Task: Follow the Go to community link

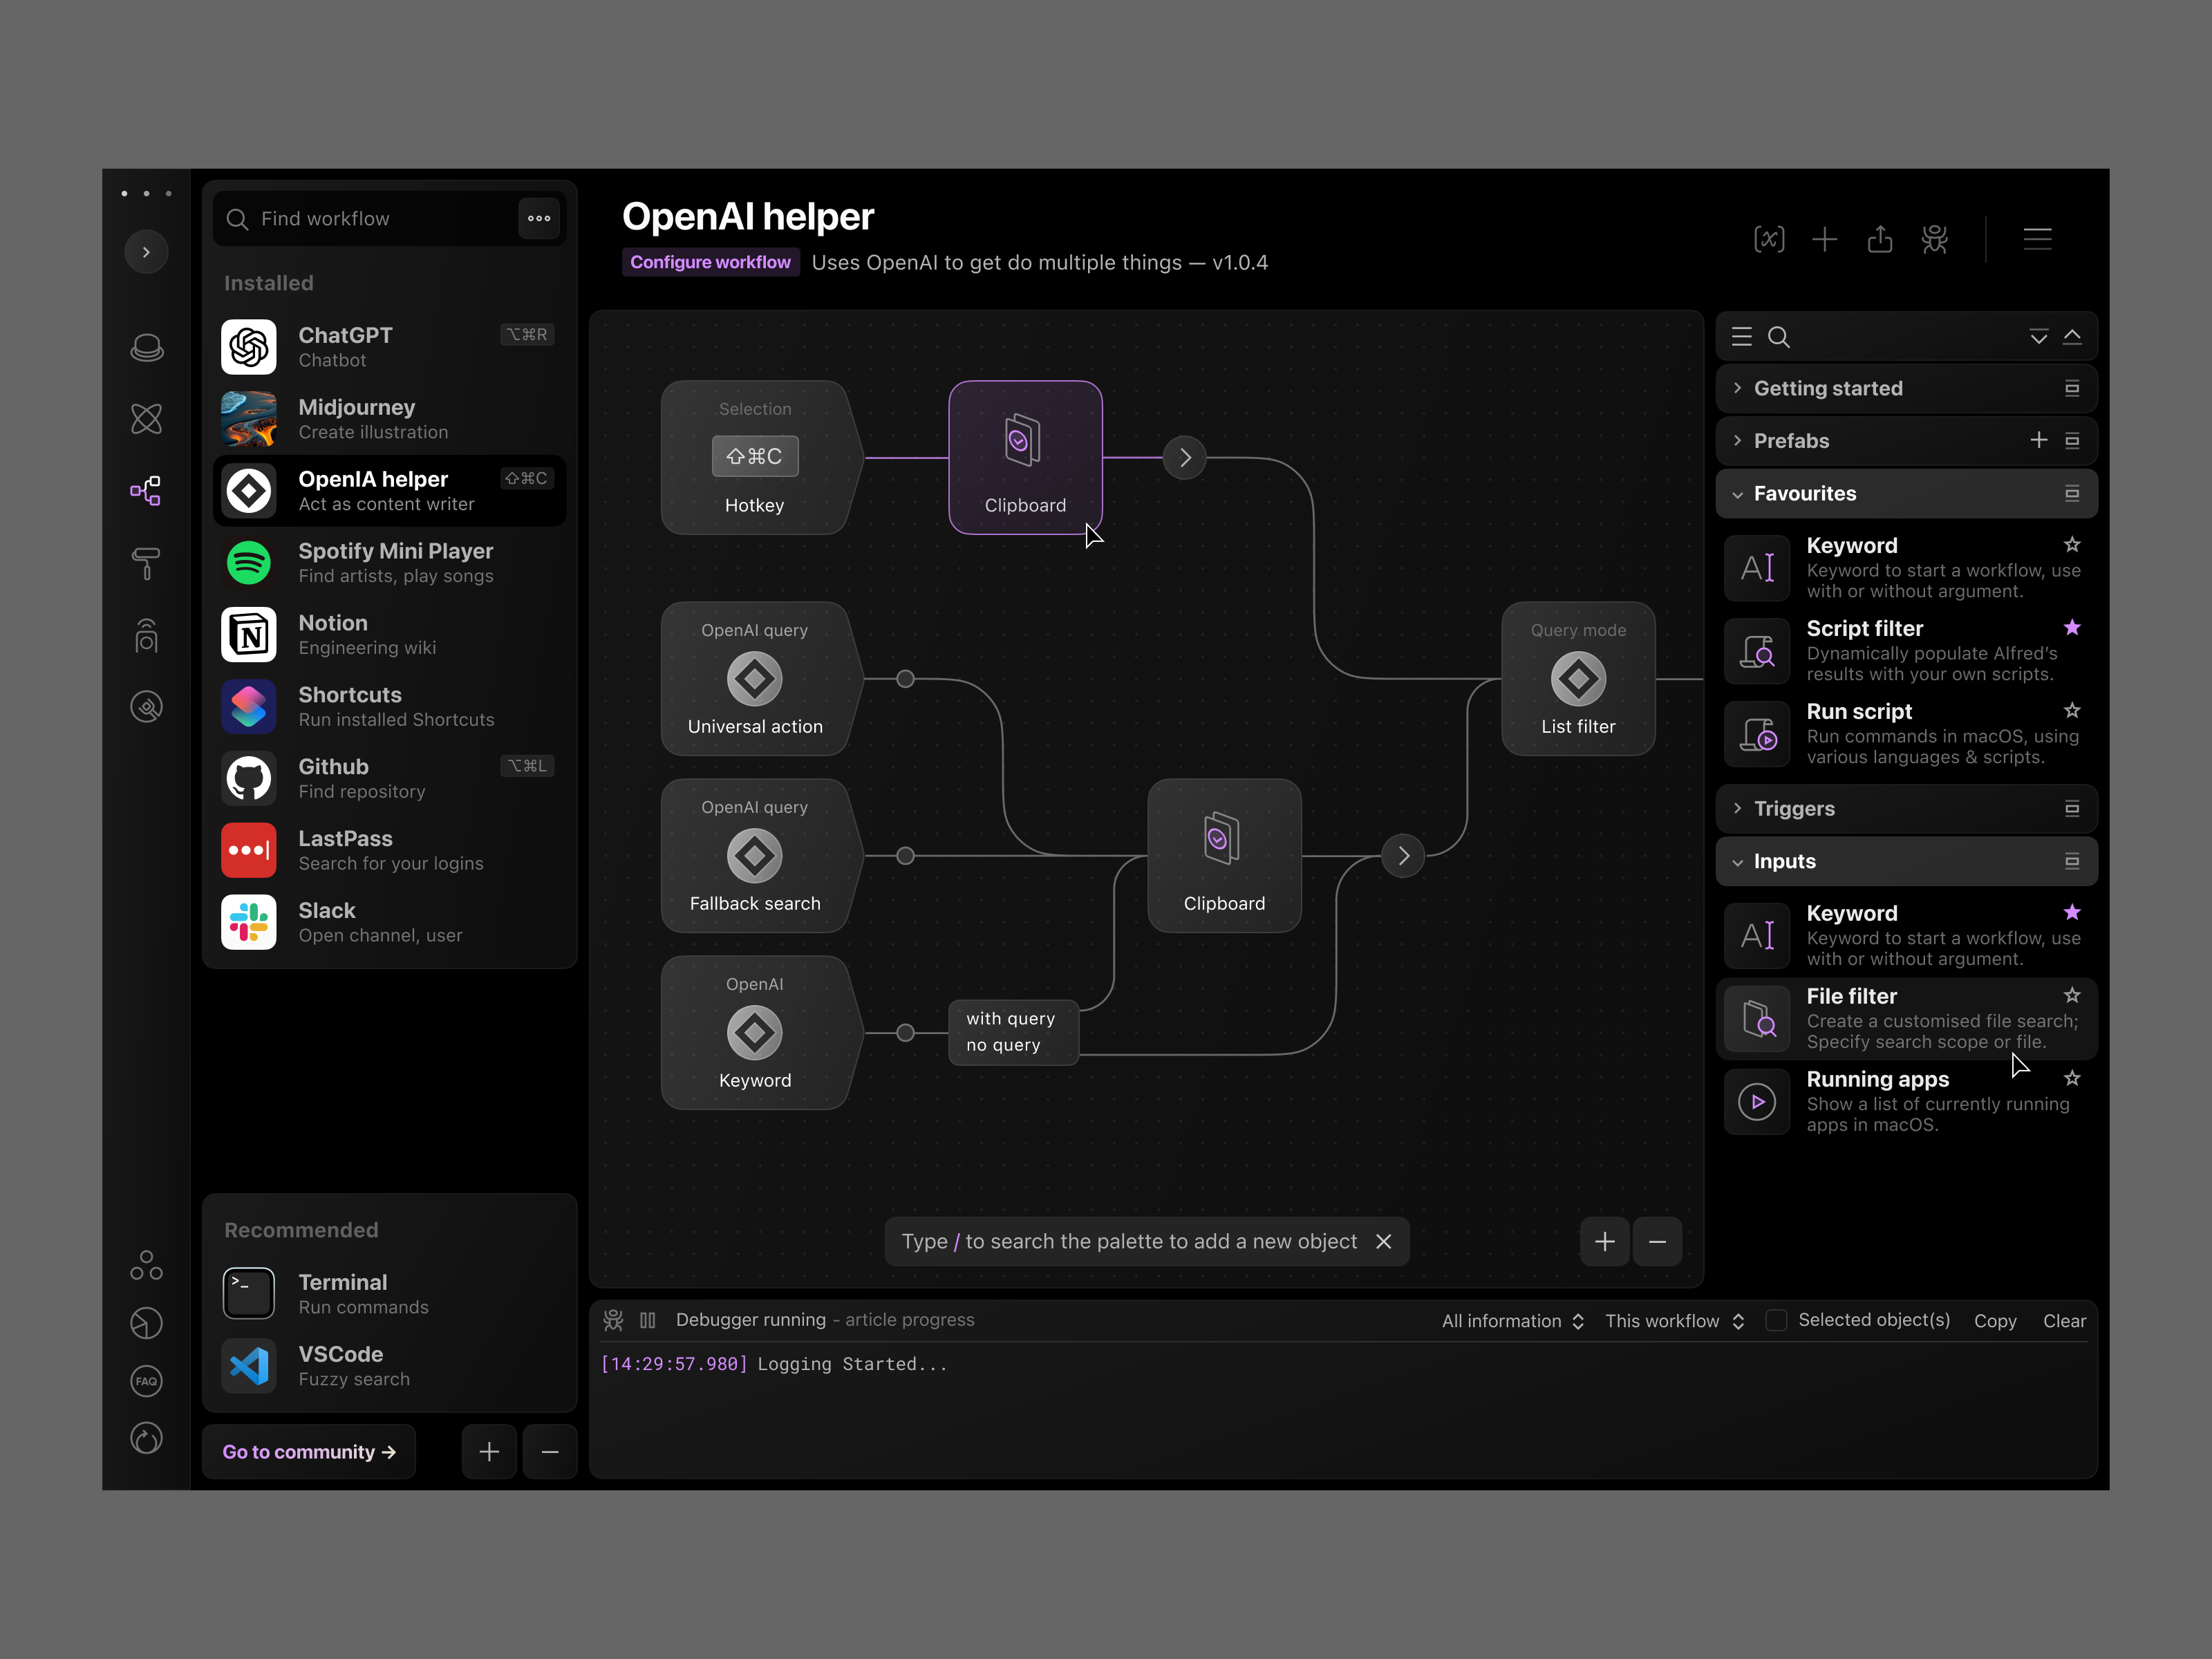Action: coord(309,1451)
